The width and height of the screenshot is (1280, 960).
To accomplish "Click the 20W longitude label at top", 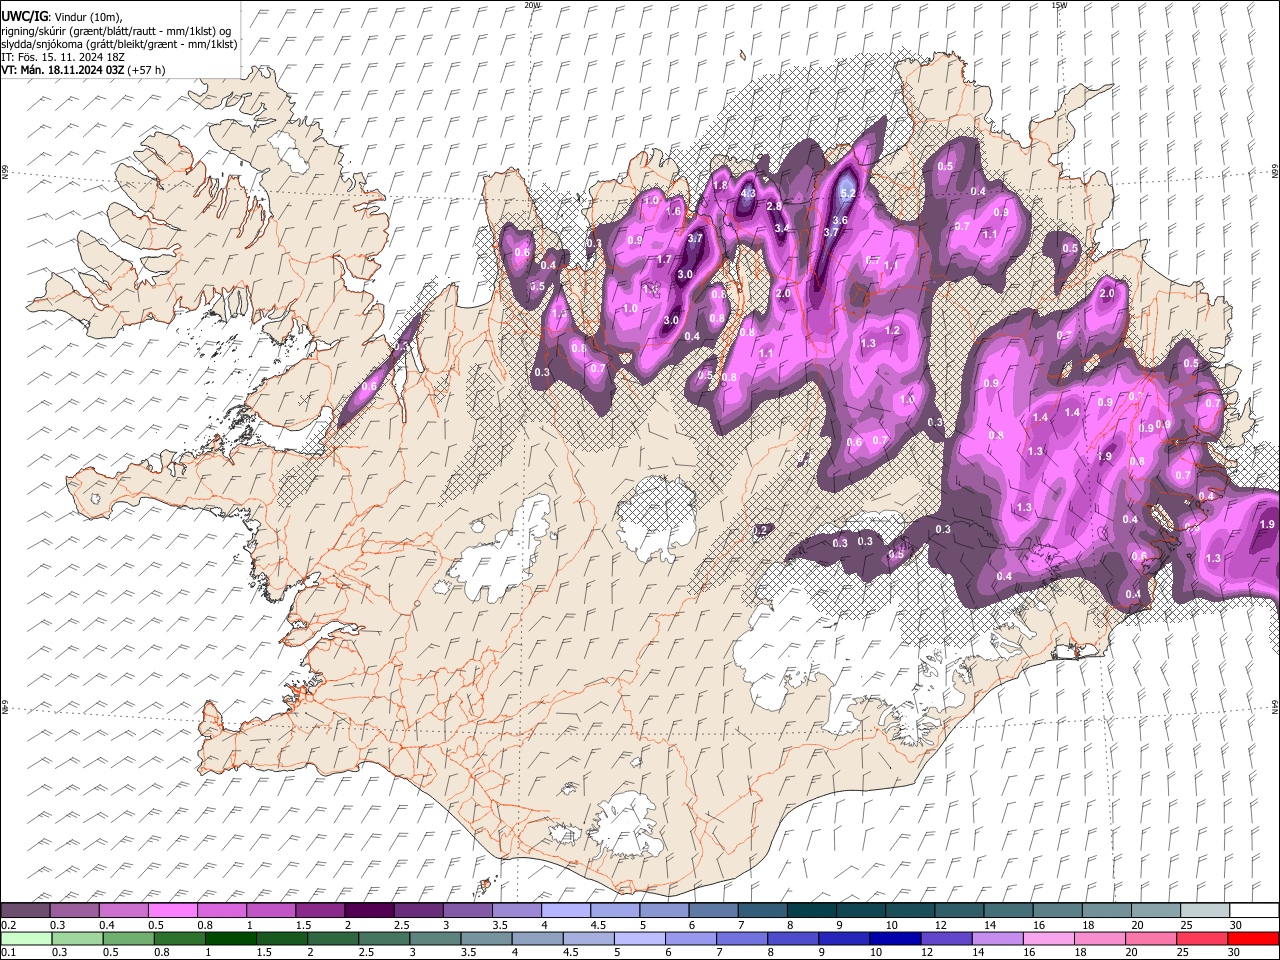I will point(532,5).
